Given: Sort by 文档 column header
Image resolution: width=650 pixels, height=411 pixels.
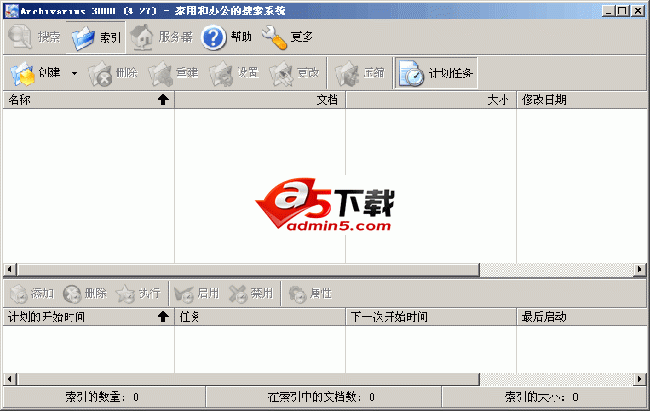Looking at the screenshot, I should 260,100.
